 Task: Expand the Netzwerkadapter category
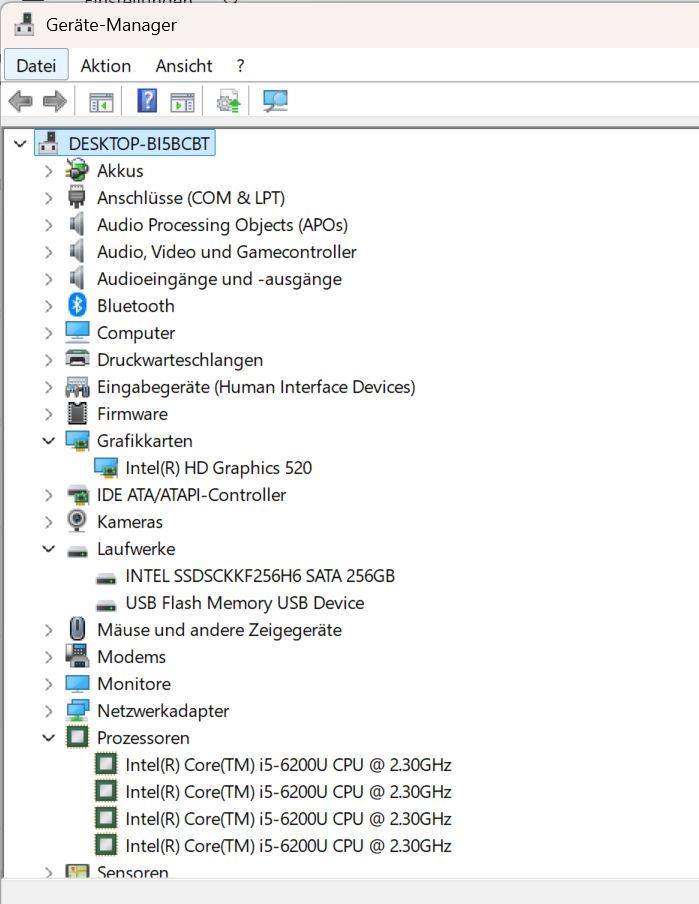tap(48, 711)
